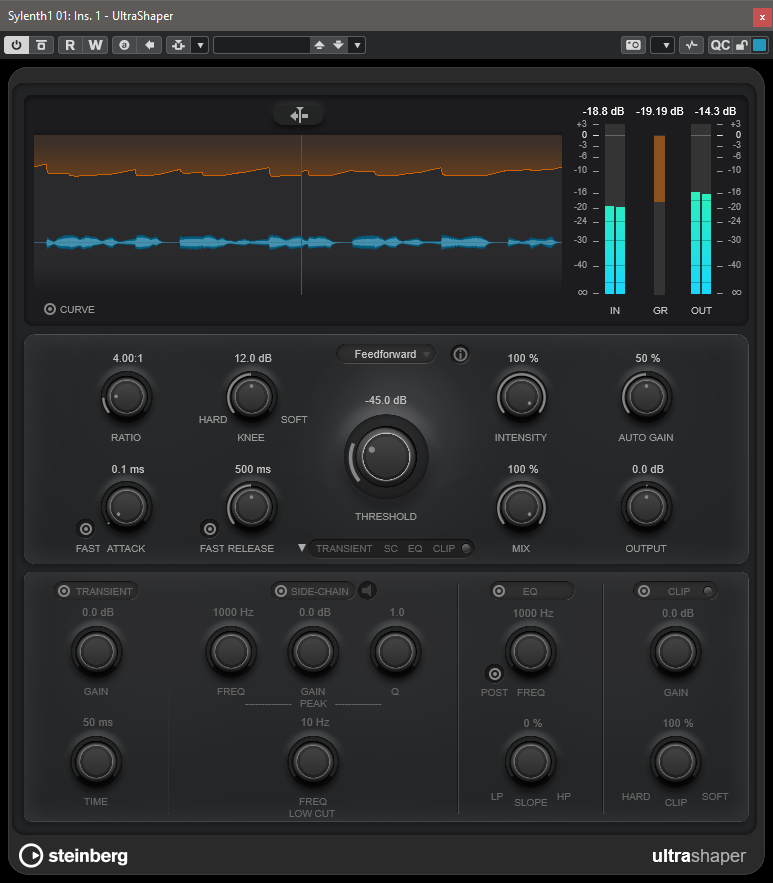This screenshot has height=883, width=773.
Task: Open the preset browser dropdown arrow
Action: point(357,45)
